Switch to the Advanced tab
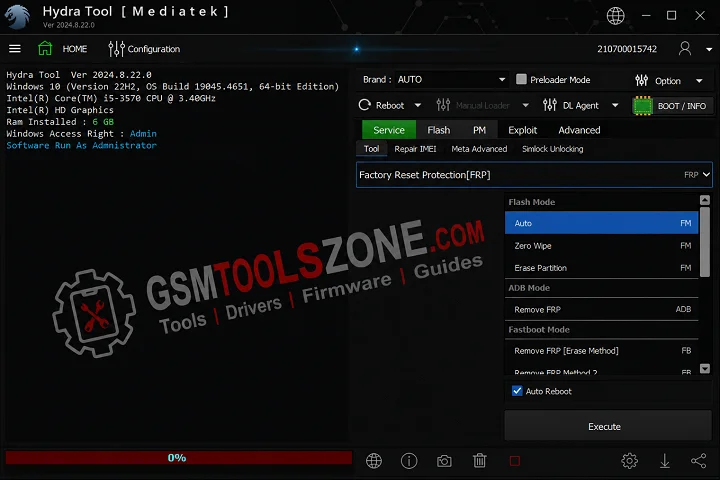Image resolution: width=720 pixels, height=480 pixels. [x=579, y=130]
